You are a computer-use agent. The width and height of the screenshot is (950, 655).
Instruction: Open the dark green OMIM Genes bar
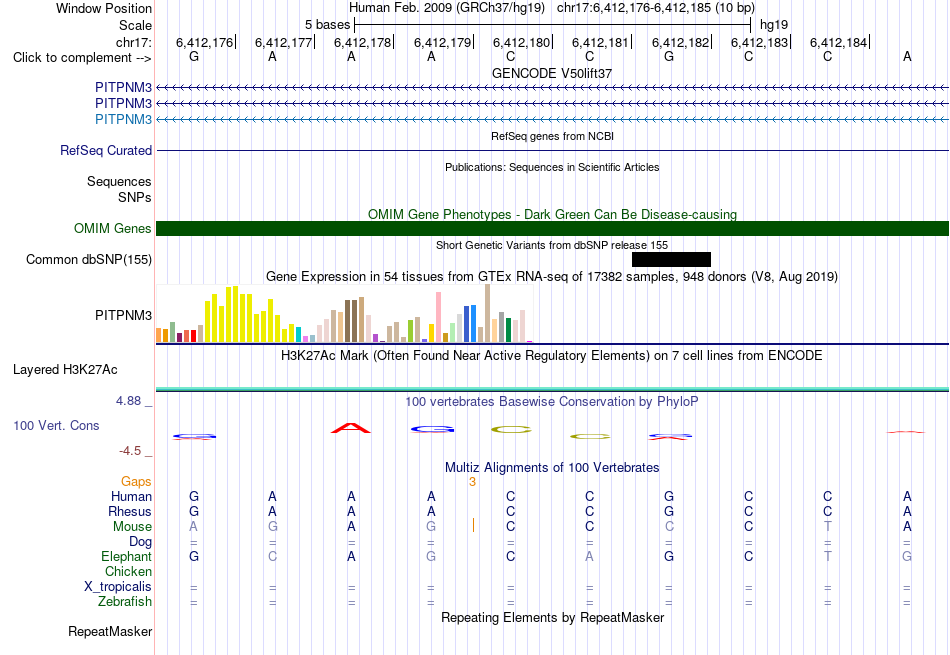pos(552,228)
